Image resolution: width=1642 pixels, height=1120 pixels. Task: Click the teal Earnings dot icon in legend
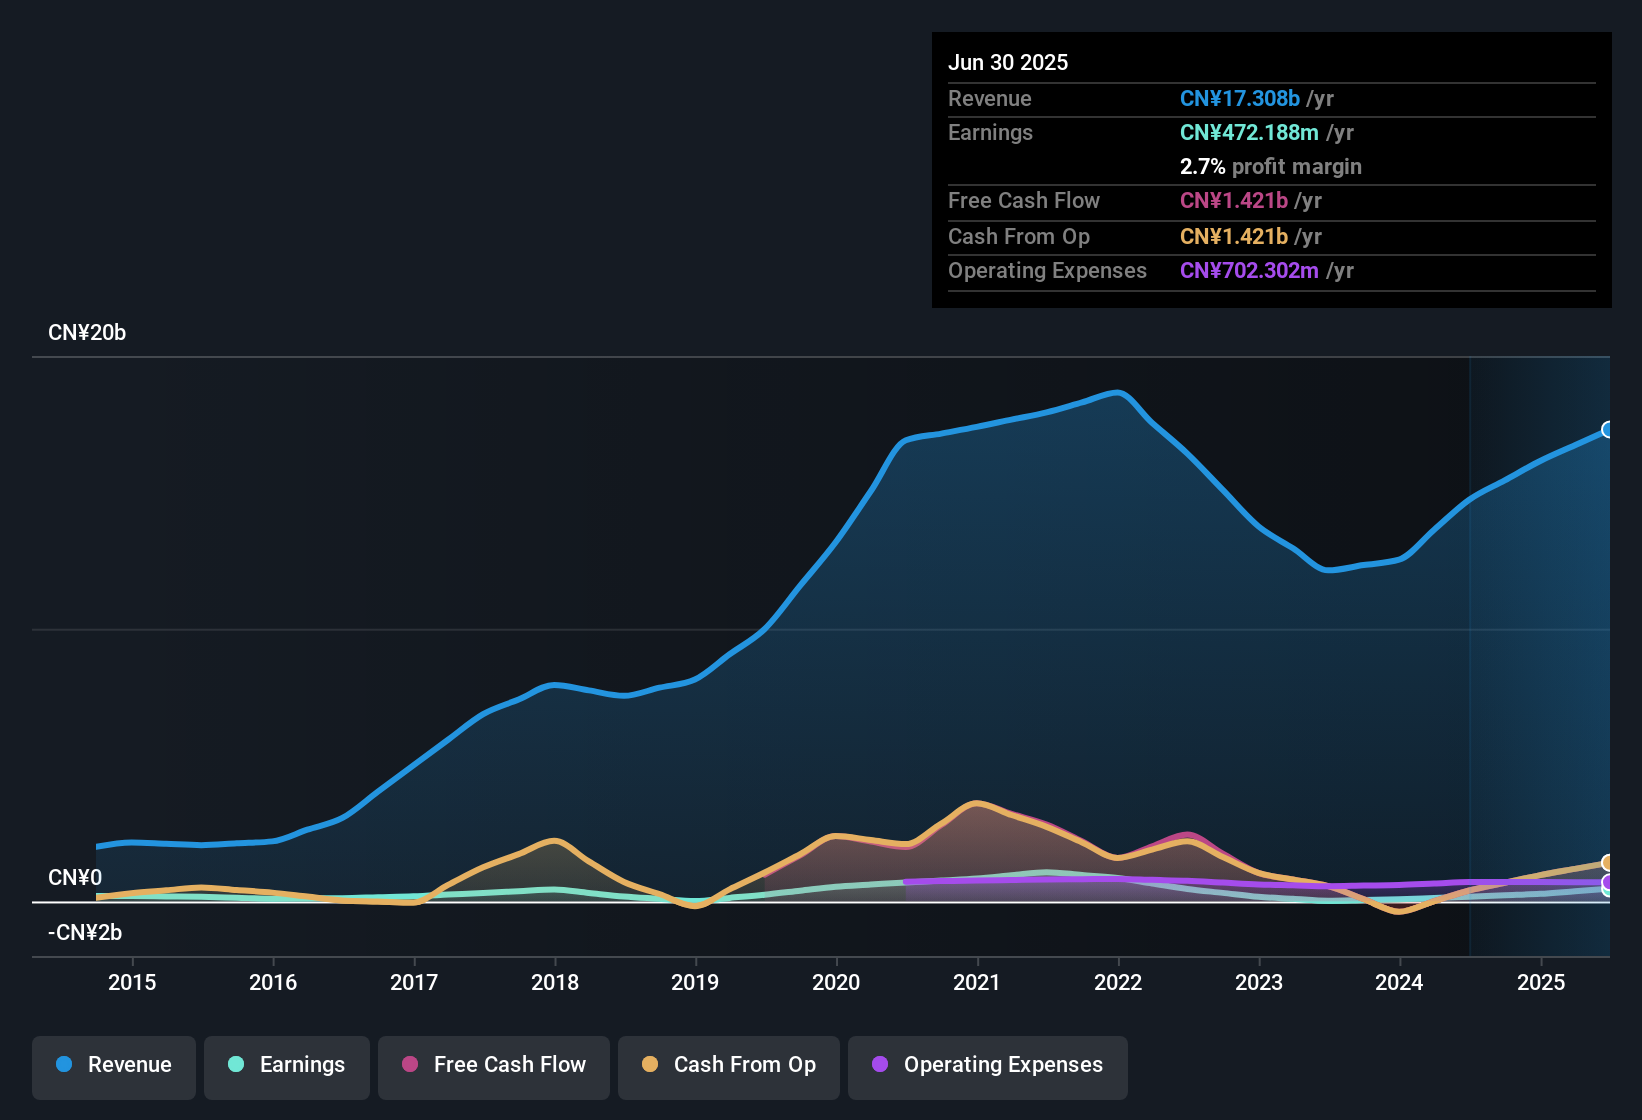(236, 1064)
